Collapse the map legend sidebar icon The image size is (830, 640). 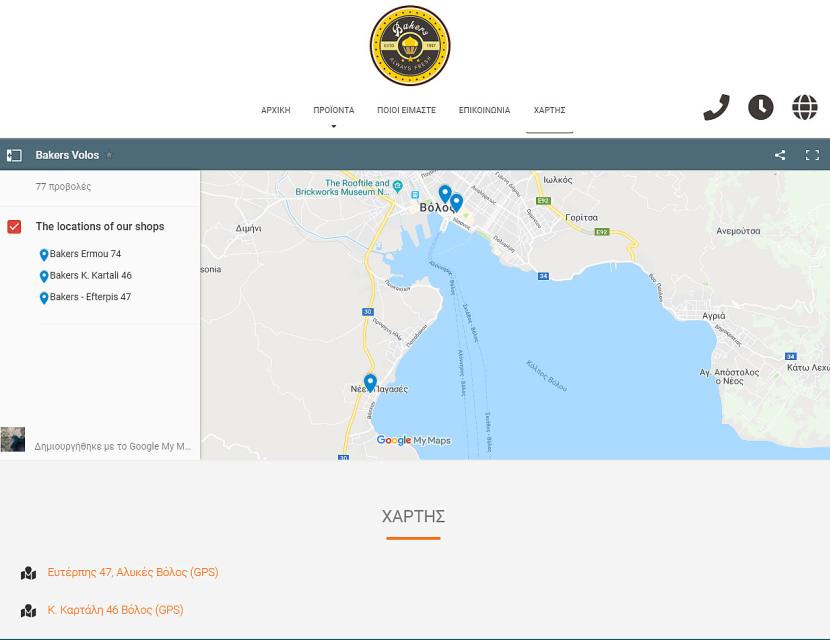pyautogui.click(x=14, y=155)
